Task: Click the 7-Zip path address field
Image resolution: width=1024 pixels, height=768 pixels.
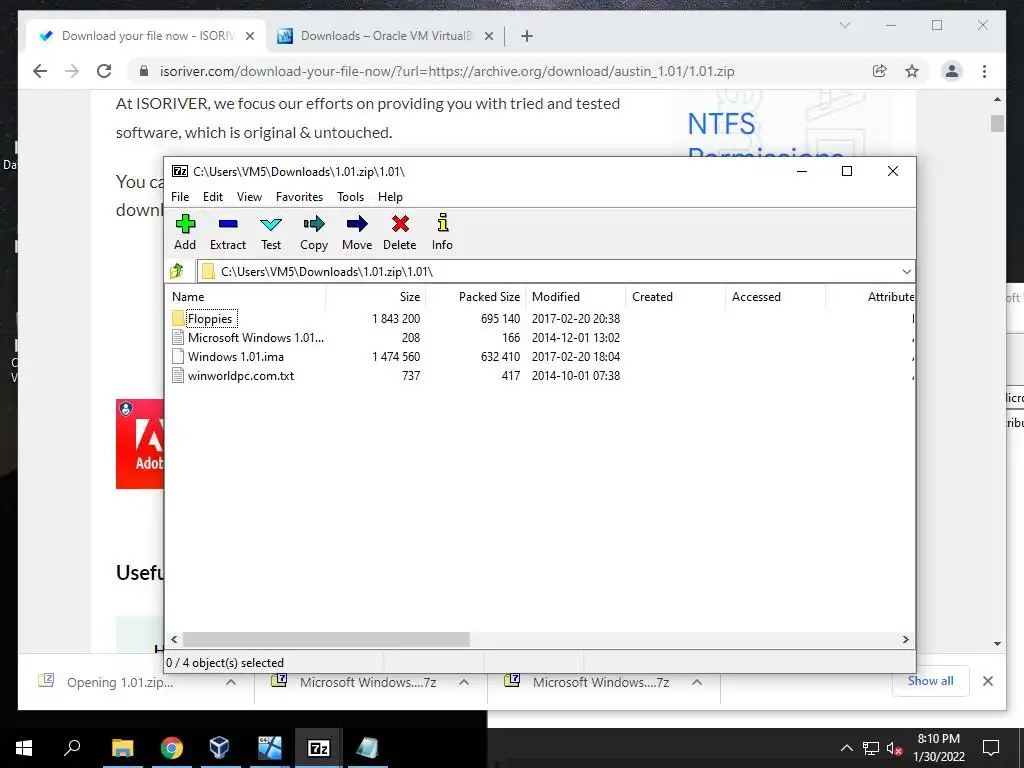Action: (549, 272)
